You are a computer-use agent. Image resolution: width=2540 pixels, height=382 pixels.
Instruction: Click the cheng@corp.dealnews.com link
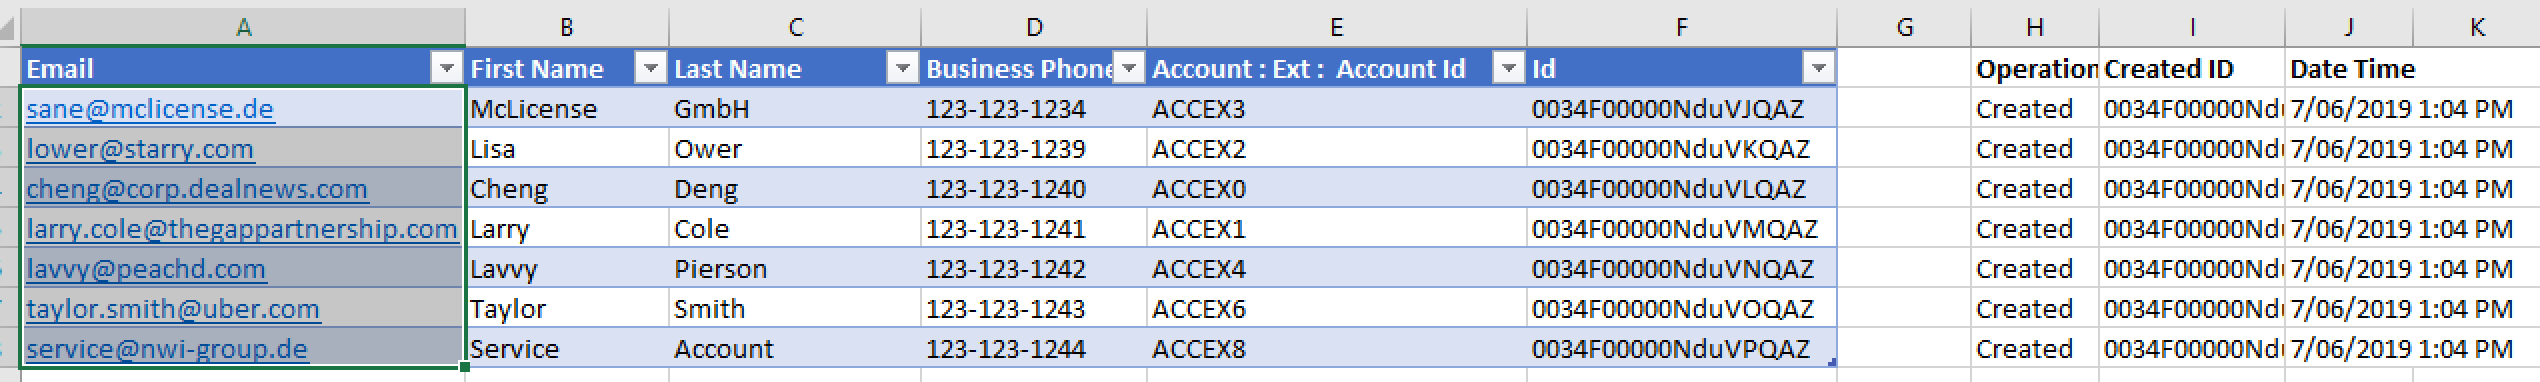[197, 189]
